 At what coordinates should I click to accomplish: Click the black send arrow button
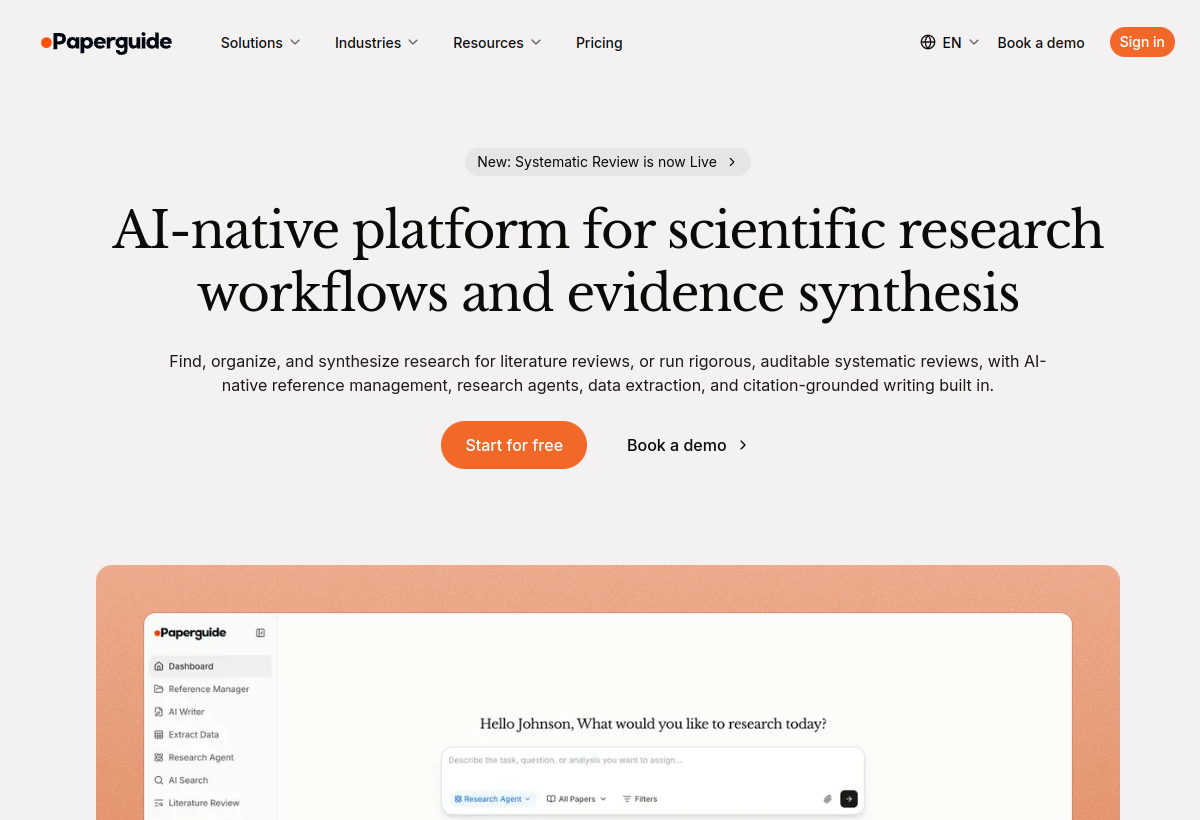pyautogui.click(x=849, y=799)
